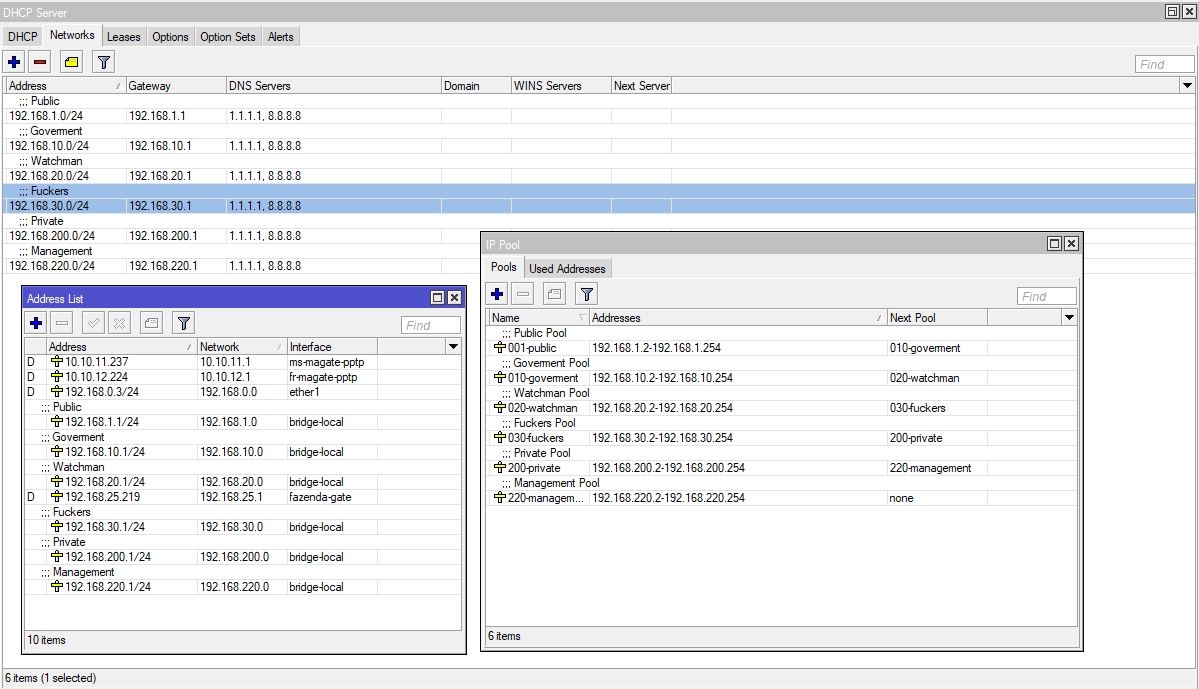Sort Address List by Network column
This screenshot has width=1199, height=689.
pos(242,346)
